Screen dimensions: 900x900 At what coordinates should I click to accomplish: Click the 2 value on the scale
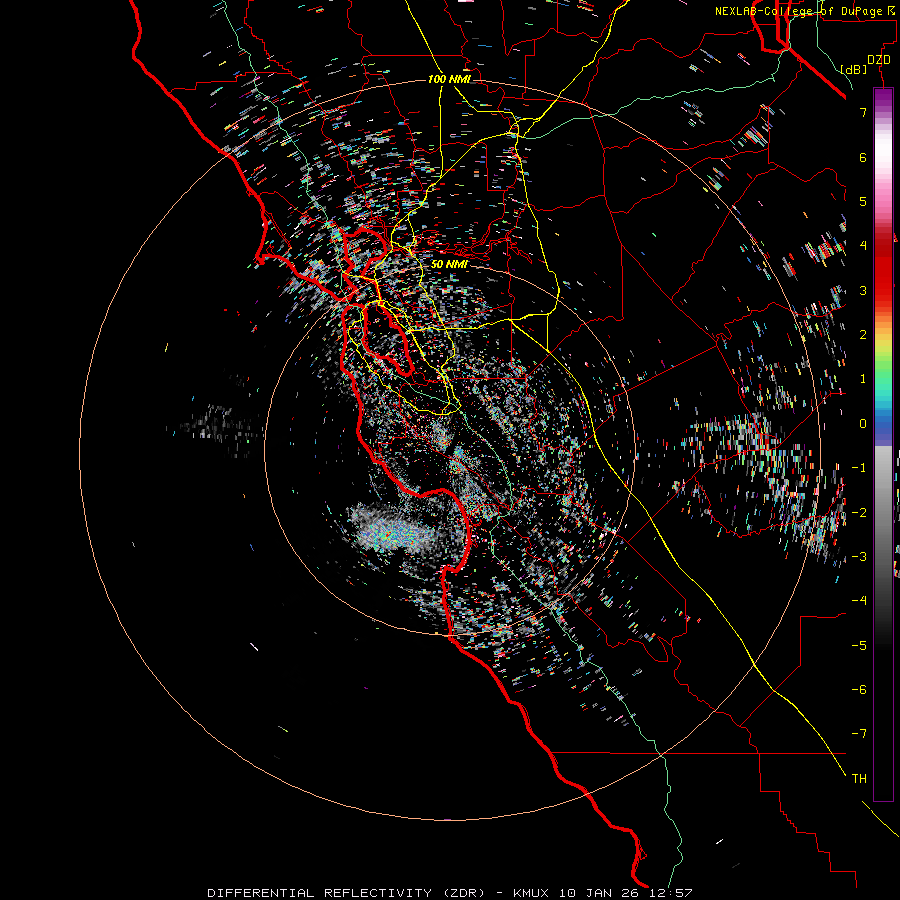coord(863,335)
